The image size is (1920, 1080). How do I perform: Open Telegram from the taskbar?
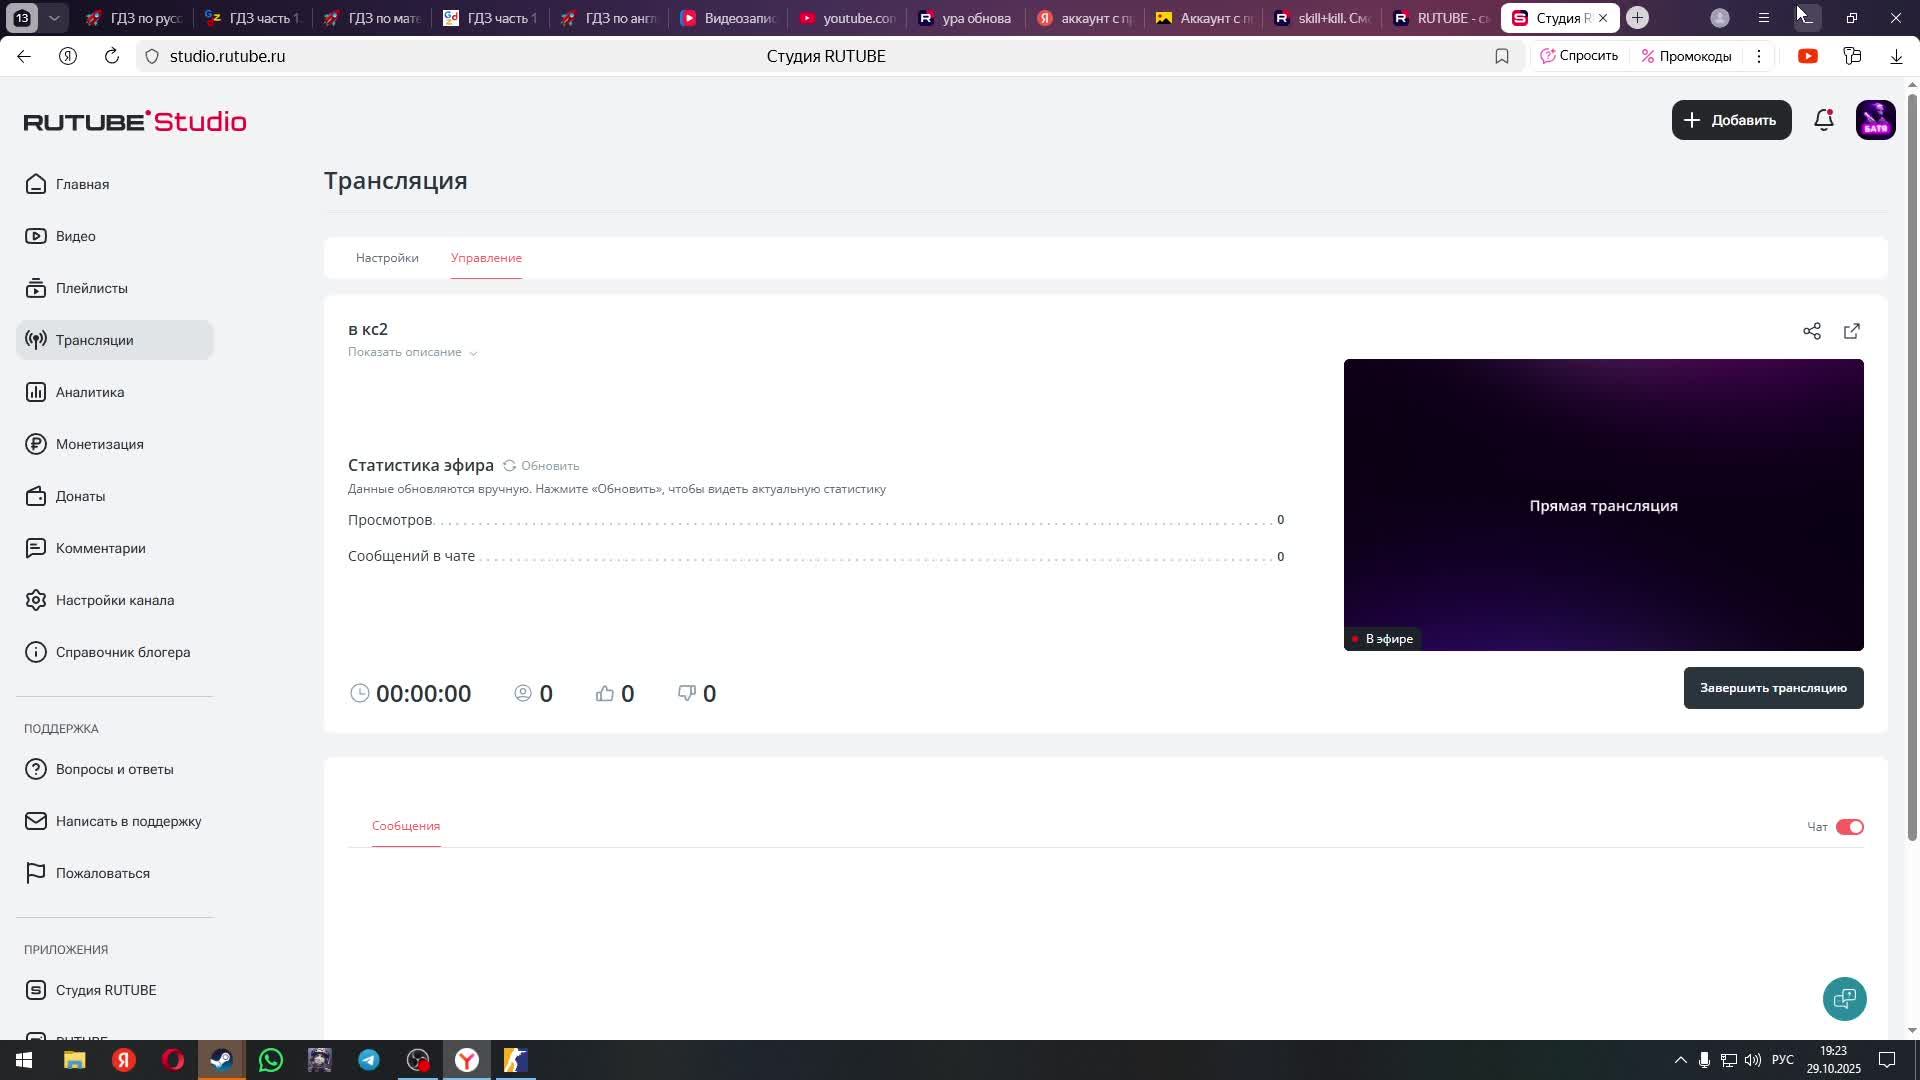point(369,1060)
